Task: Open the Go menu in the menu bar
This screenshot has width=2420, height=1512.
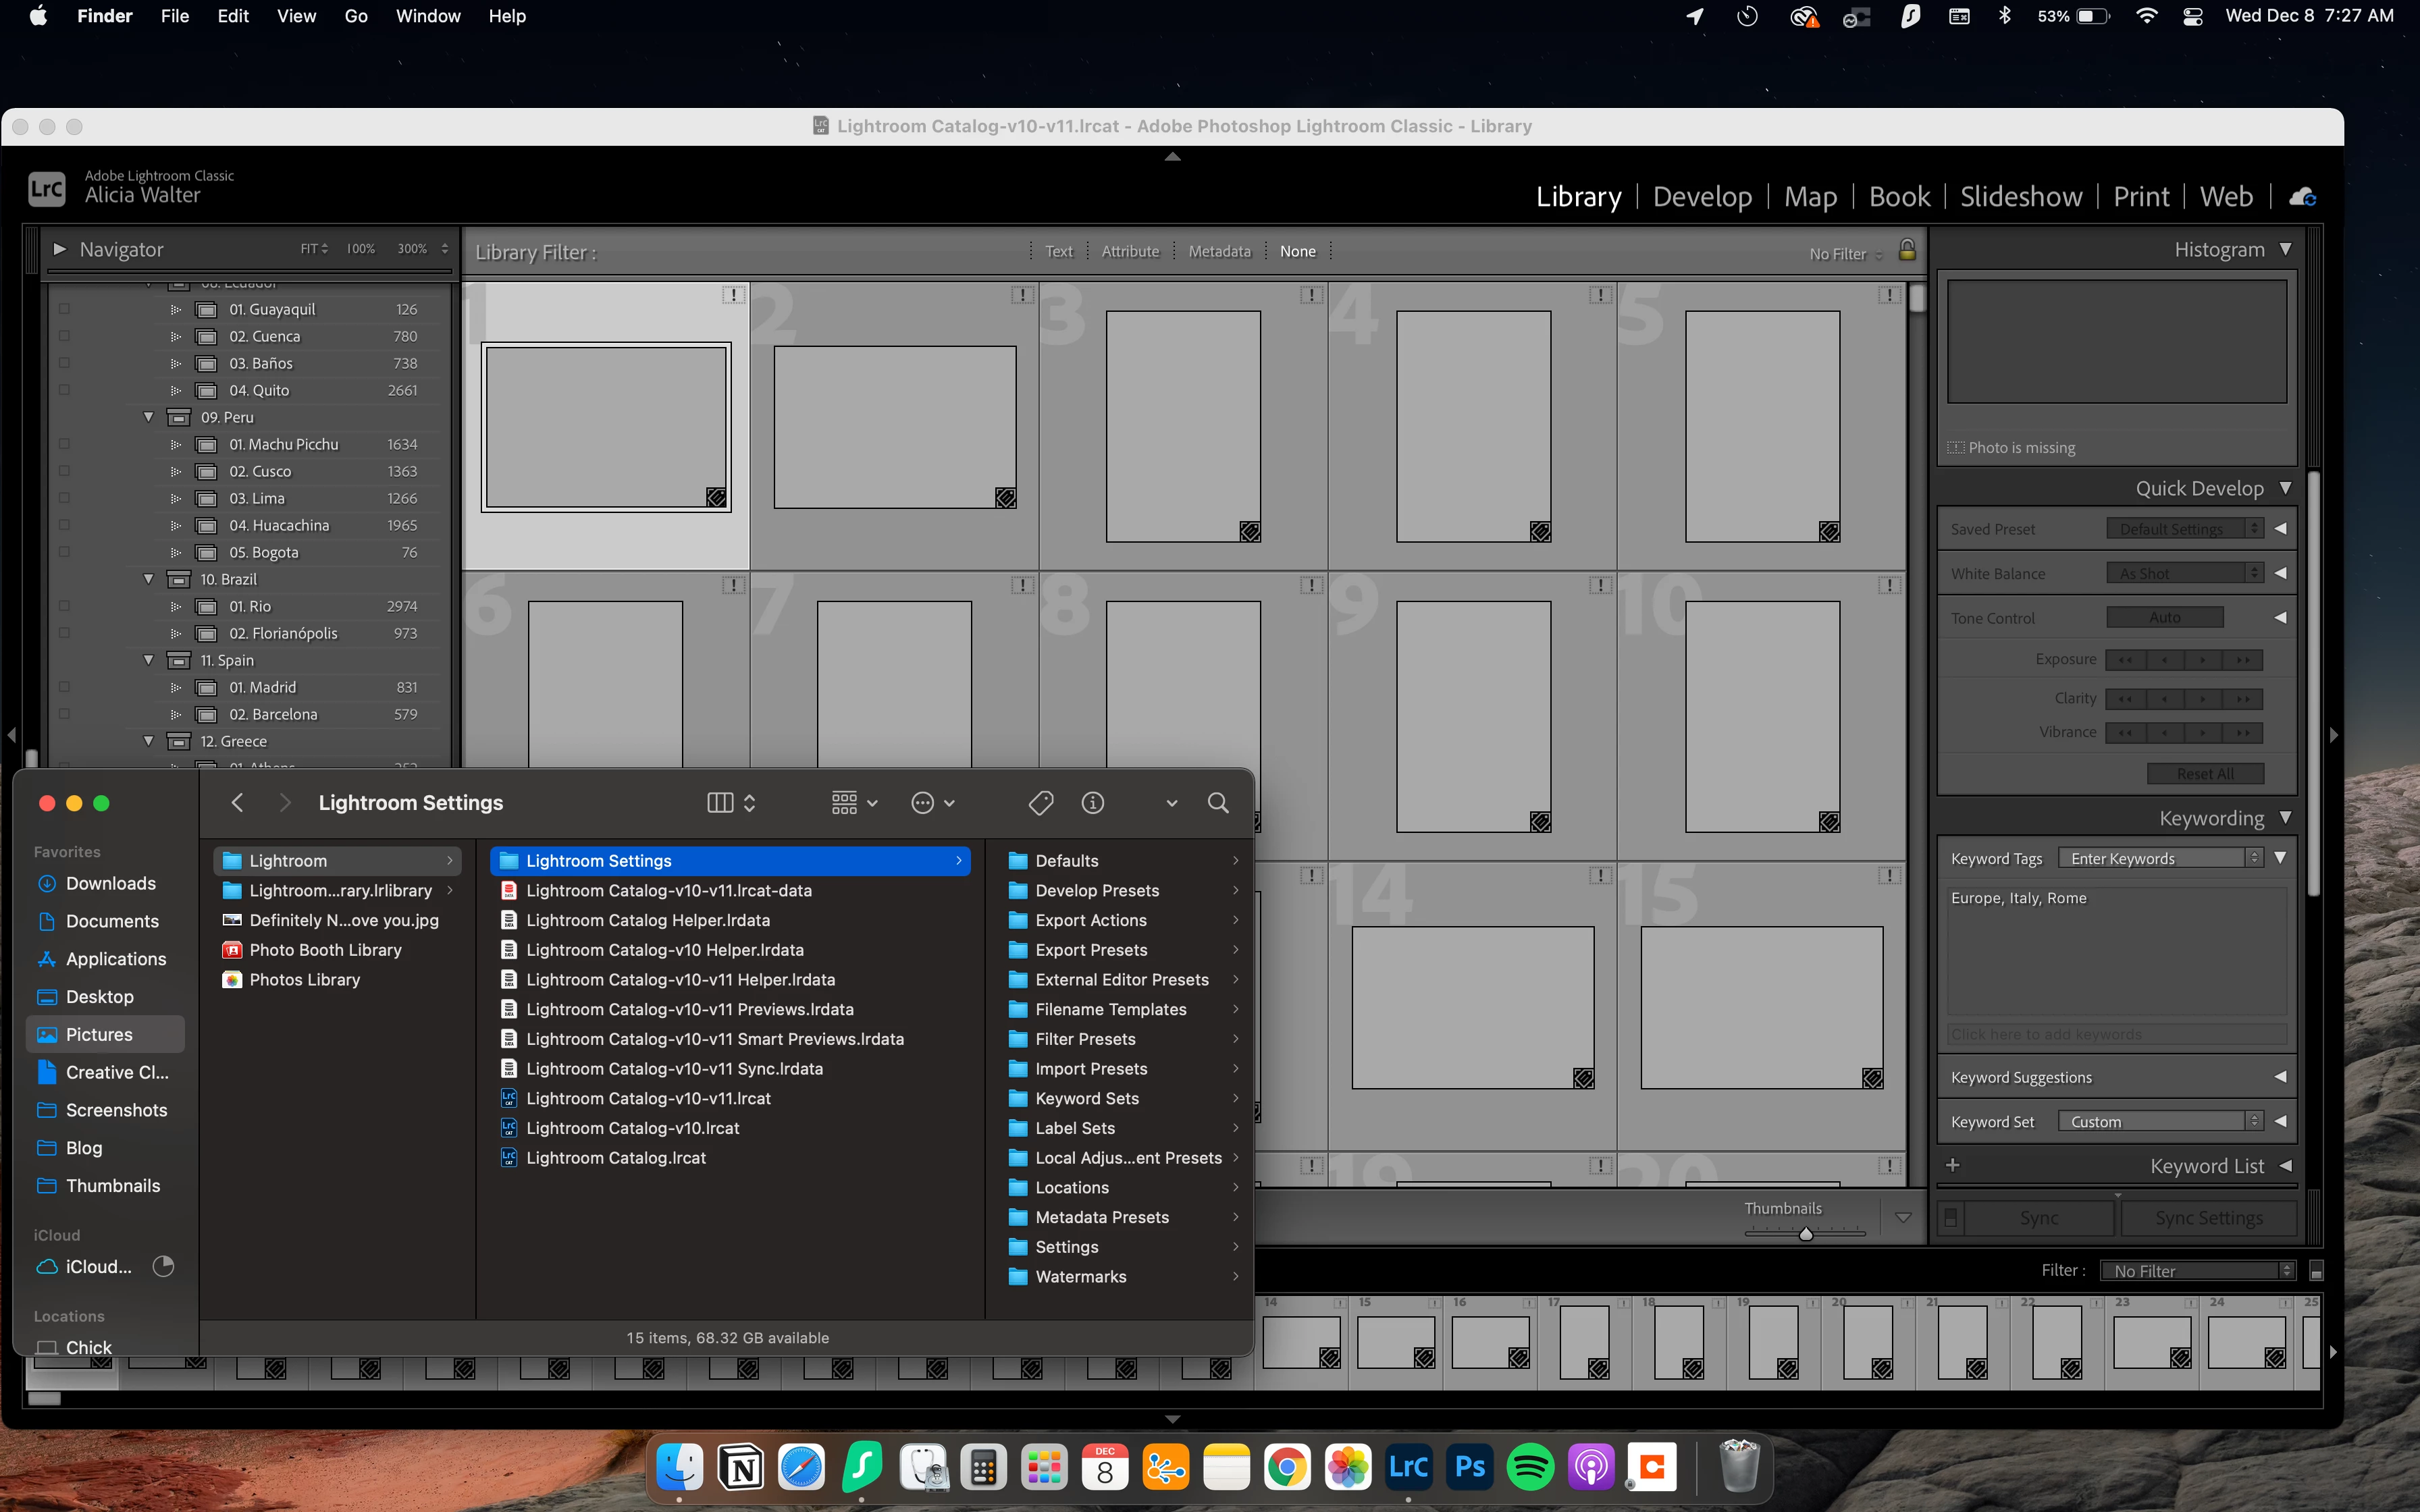Action: 355,16
